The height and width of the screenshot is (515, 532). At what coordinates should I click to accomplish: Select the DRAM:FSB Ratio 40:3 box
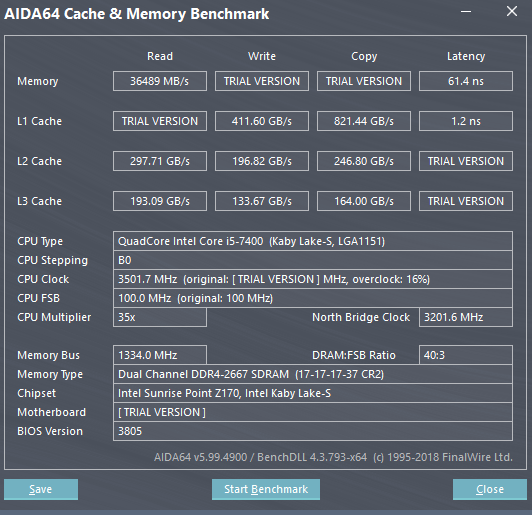click(x=466, y=355)
